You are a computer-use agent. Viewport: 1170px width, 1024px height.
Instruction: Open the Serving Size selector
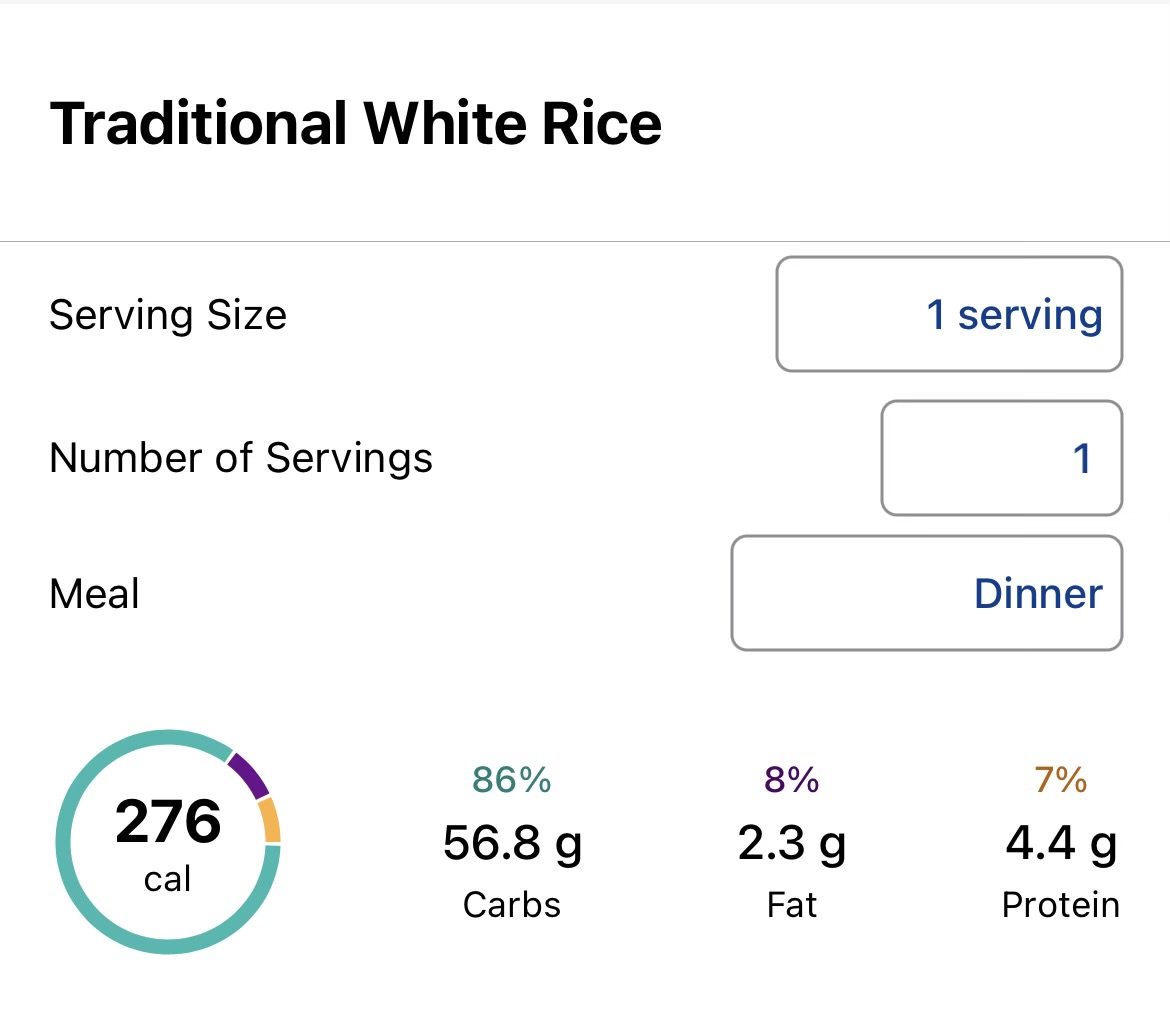tap(949, 314)
